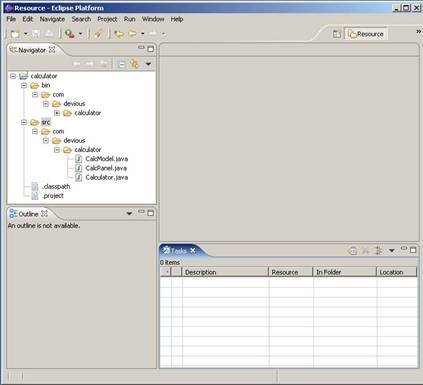The image size is (423, 385).
Task: Select CalcPanel.java file
Action: pyautogui.click(x=106, y=168)
